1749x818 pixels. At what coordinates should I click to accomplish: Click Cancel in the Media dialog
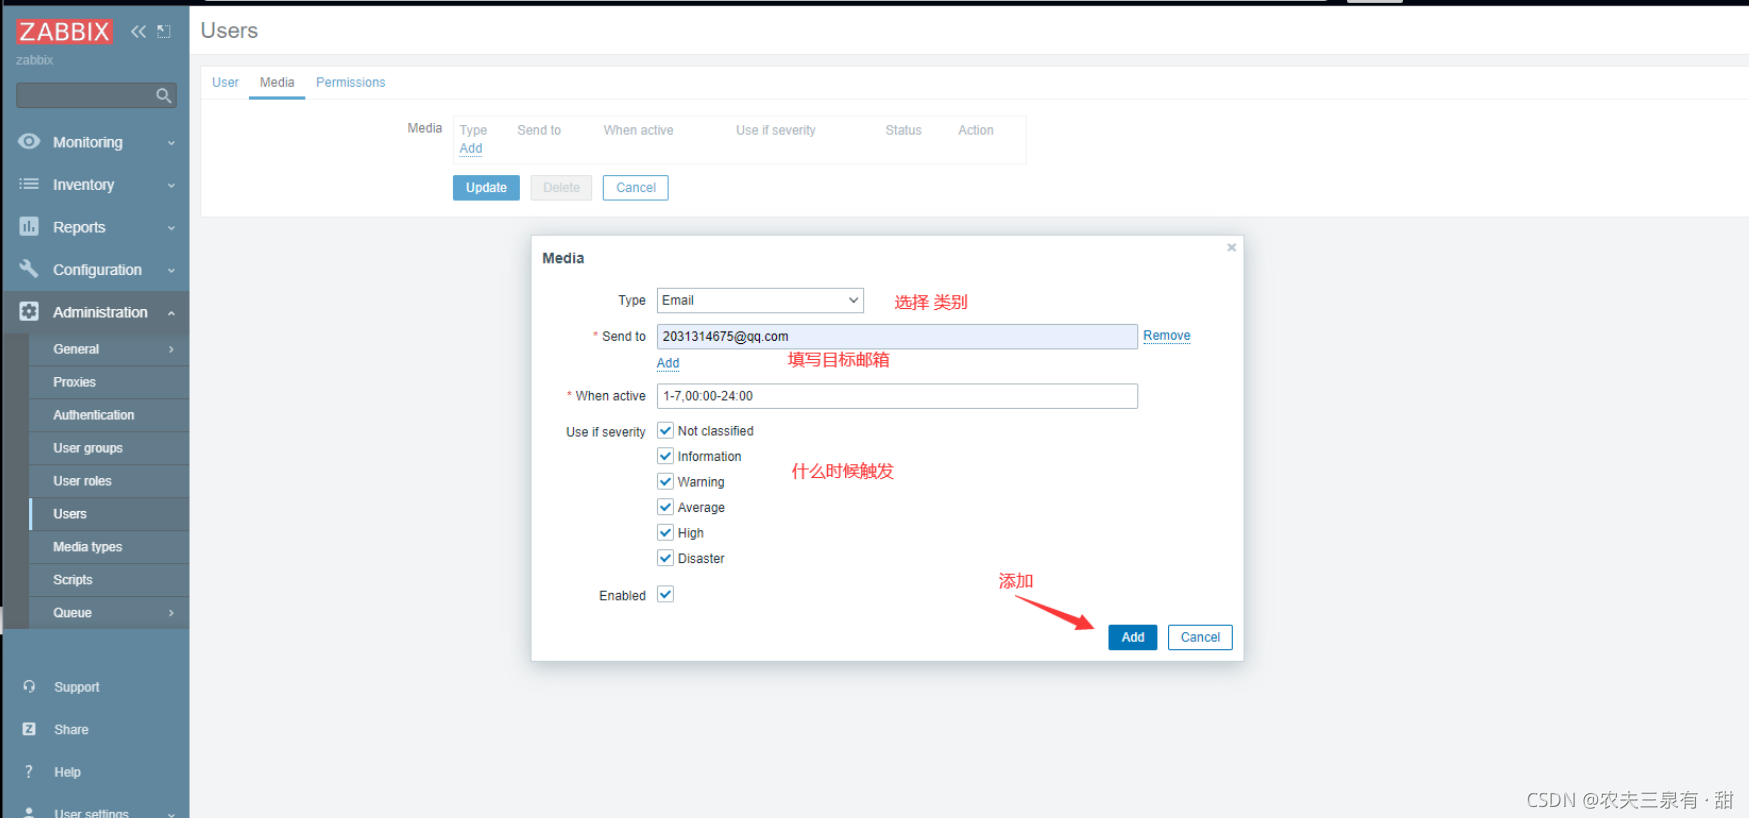coord(1200,637)
